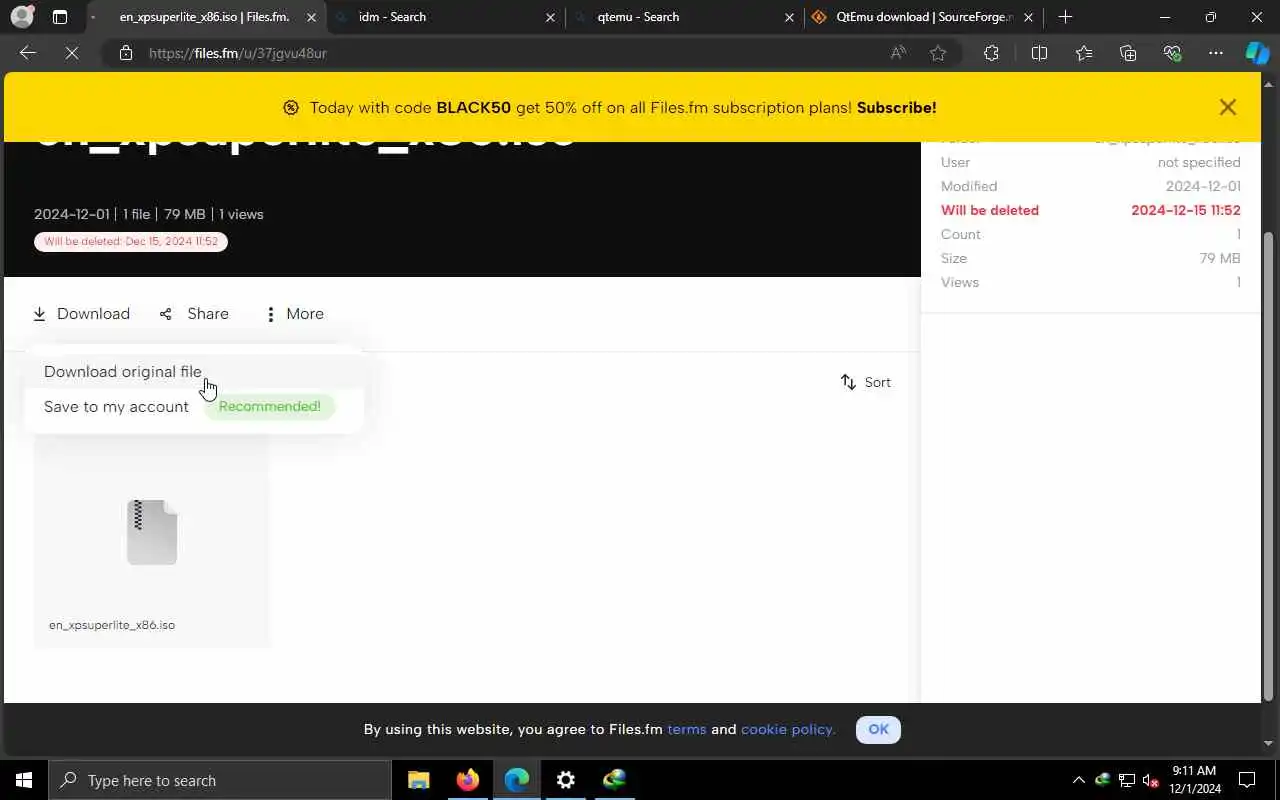Open Collections in toolbar
1280x800 pixels.
coord(1128,53)
